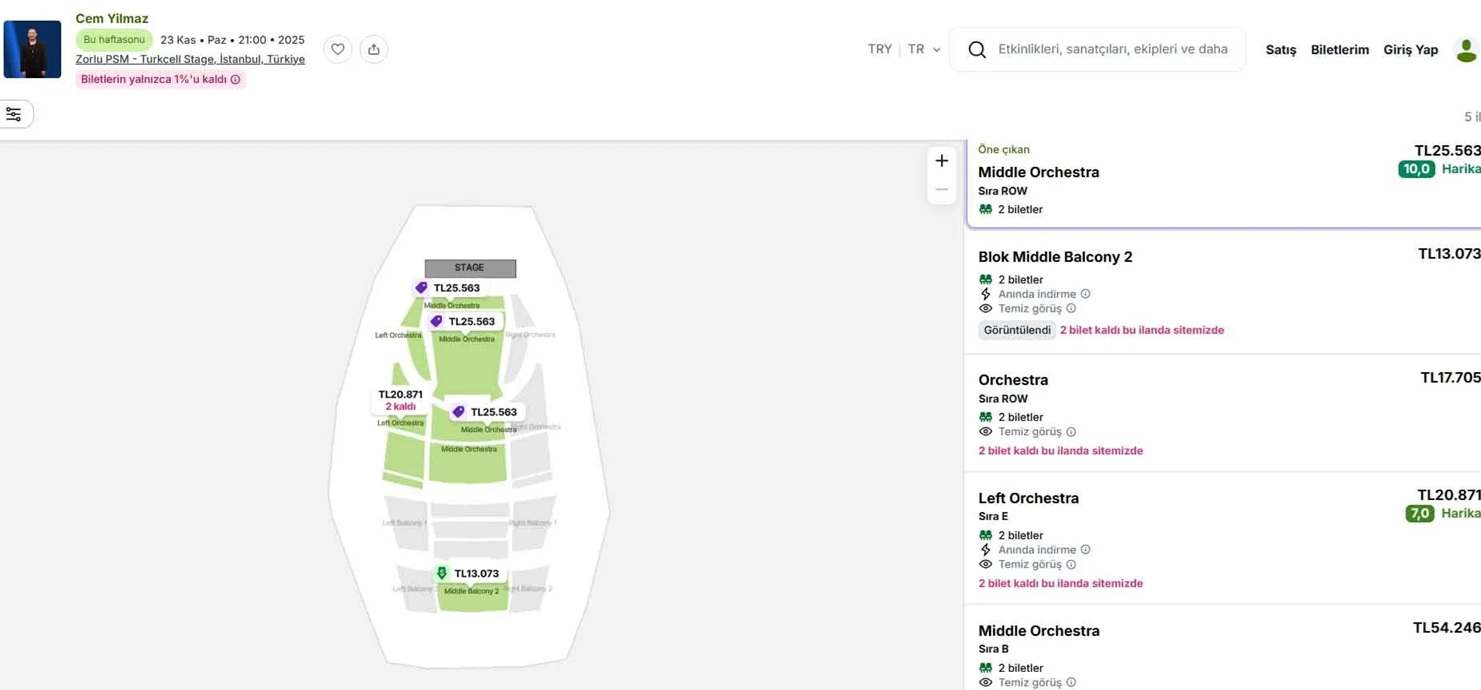Click the user profile avatar icon

point(1466,49)
